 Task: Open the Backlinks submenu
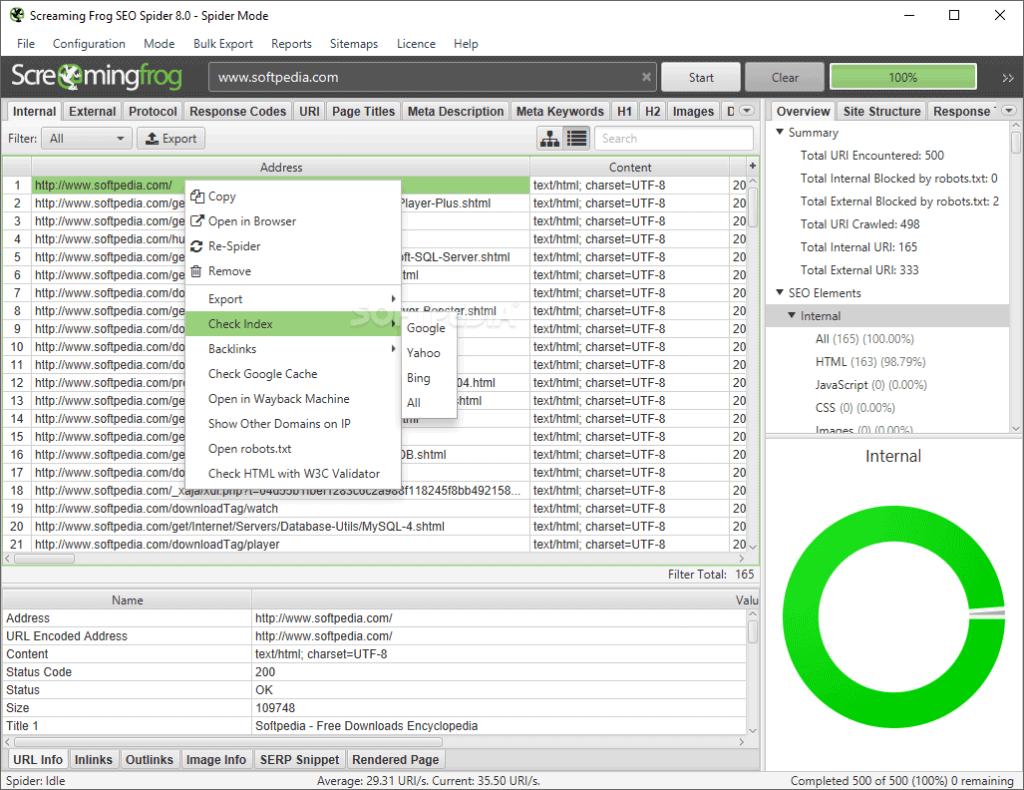293,349
